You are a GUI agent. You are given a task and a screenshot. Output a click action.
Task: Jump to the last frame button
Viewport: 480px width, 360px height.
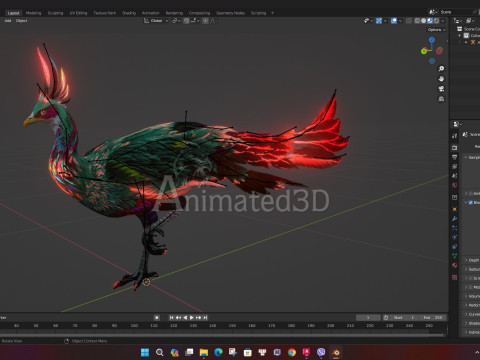pos(206,318)
